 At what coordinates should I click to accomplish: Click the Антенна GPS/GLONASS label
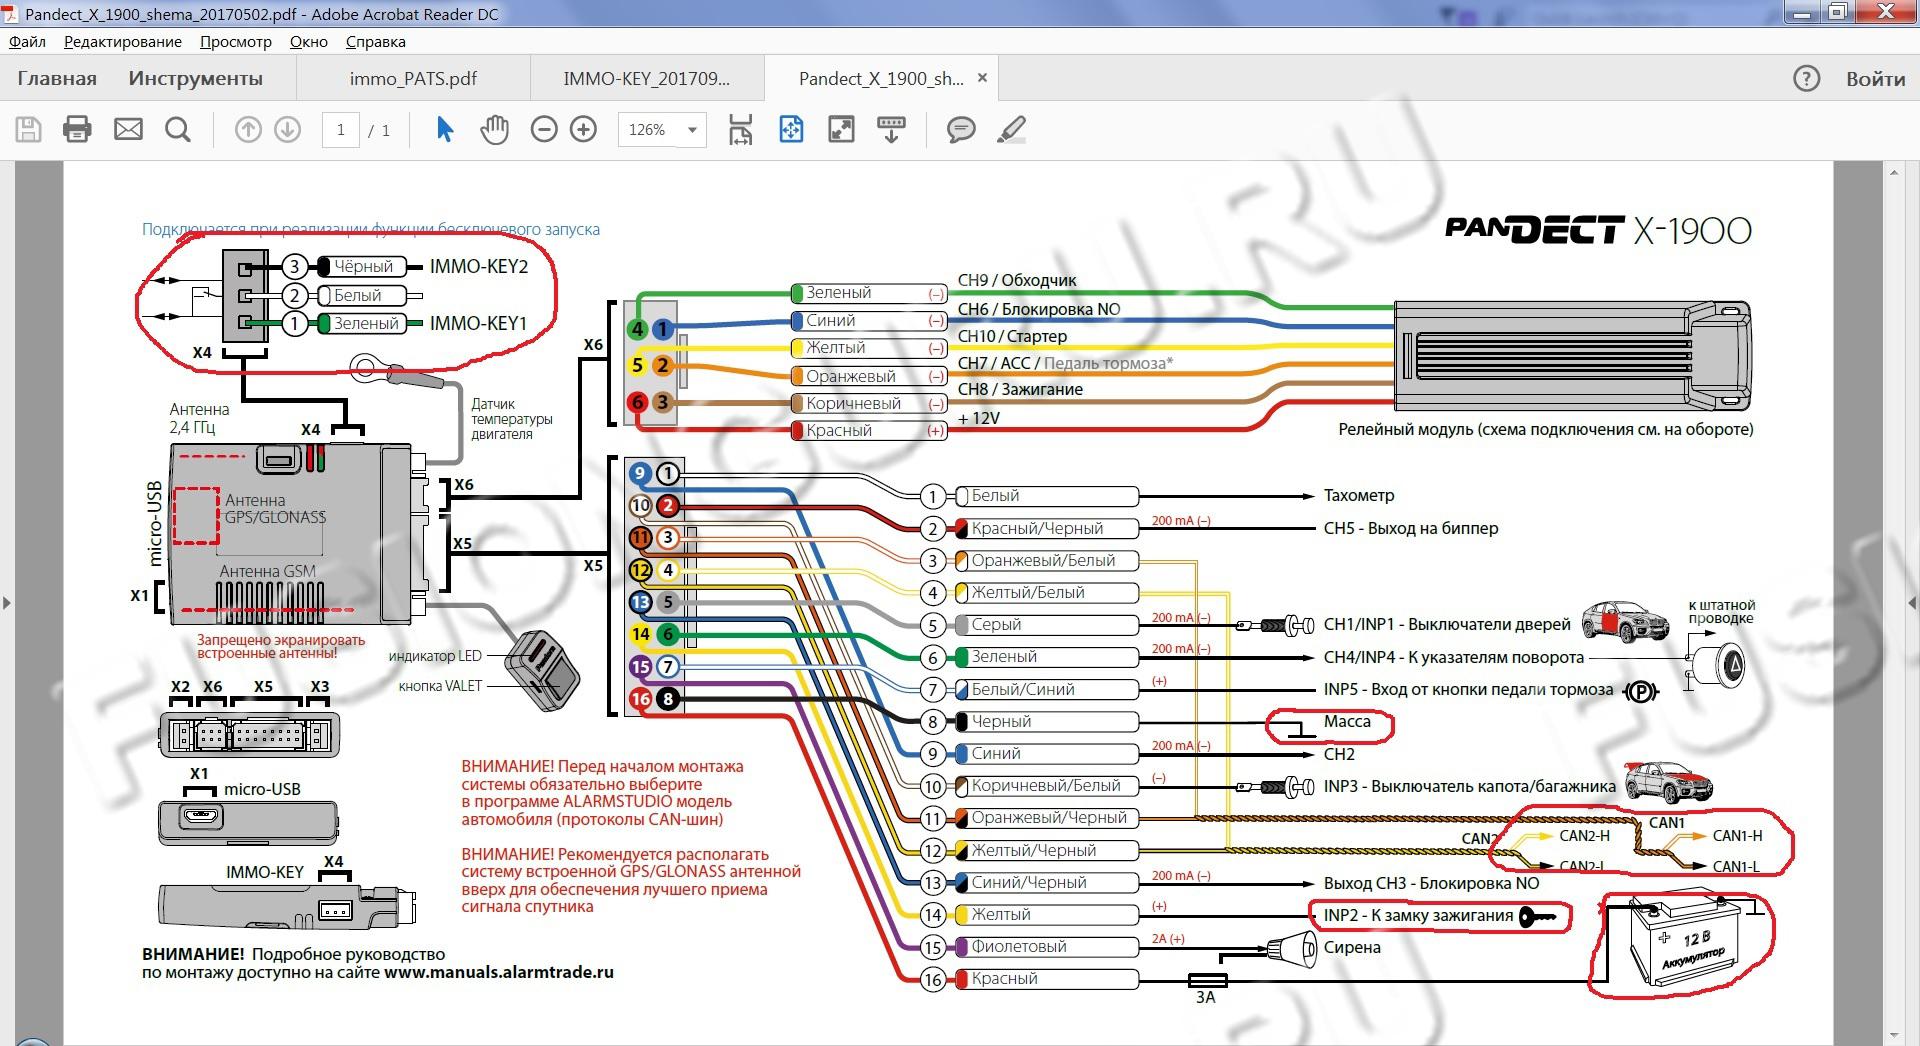[x=275, y=508]
